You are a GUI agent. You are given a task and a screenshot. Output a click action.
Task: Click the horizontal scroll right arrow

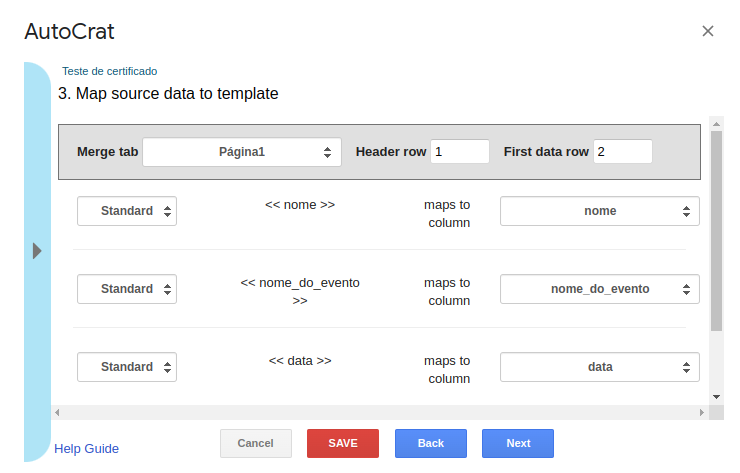[702, 412]
